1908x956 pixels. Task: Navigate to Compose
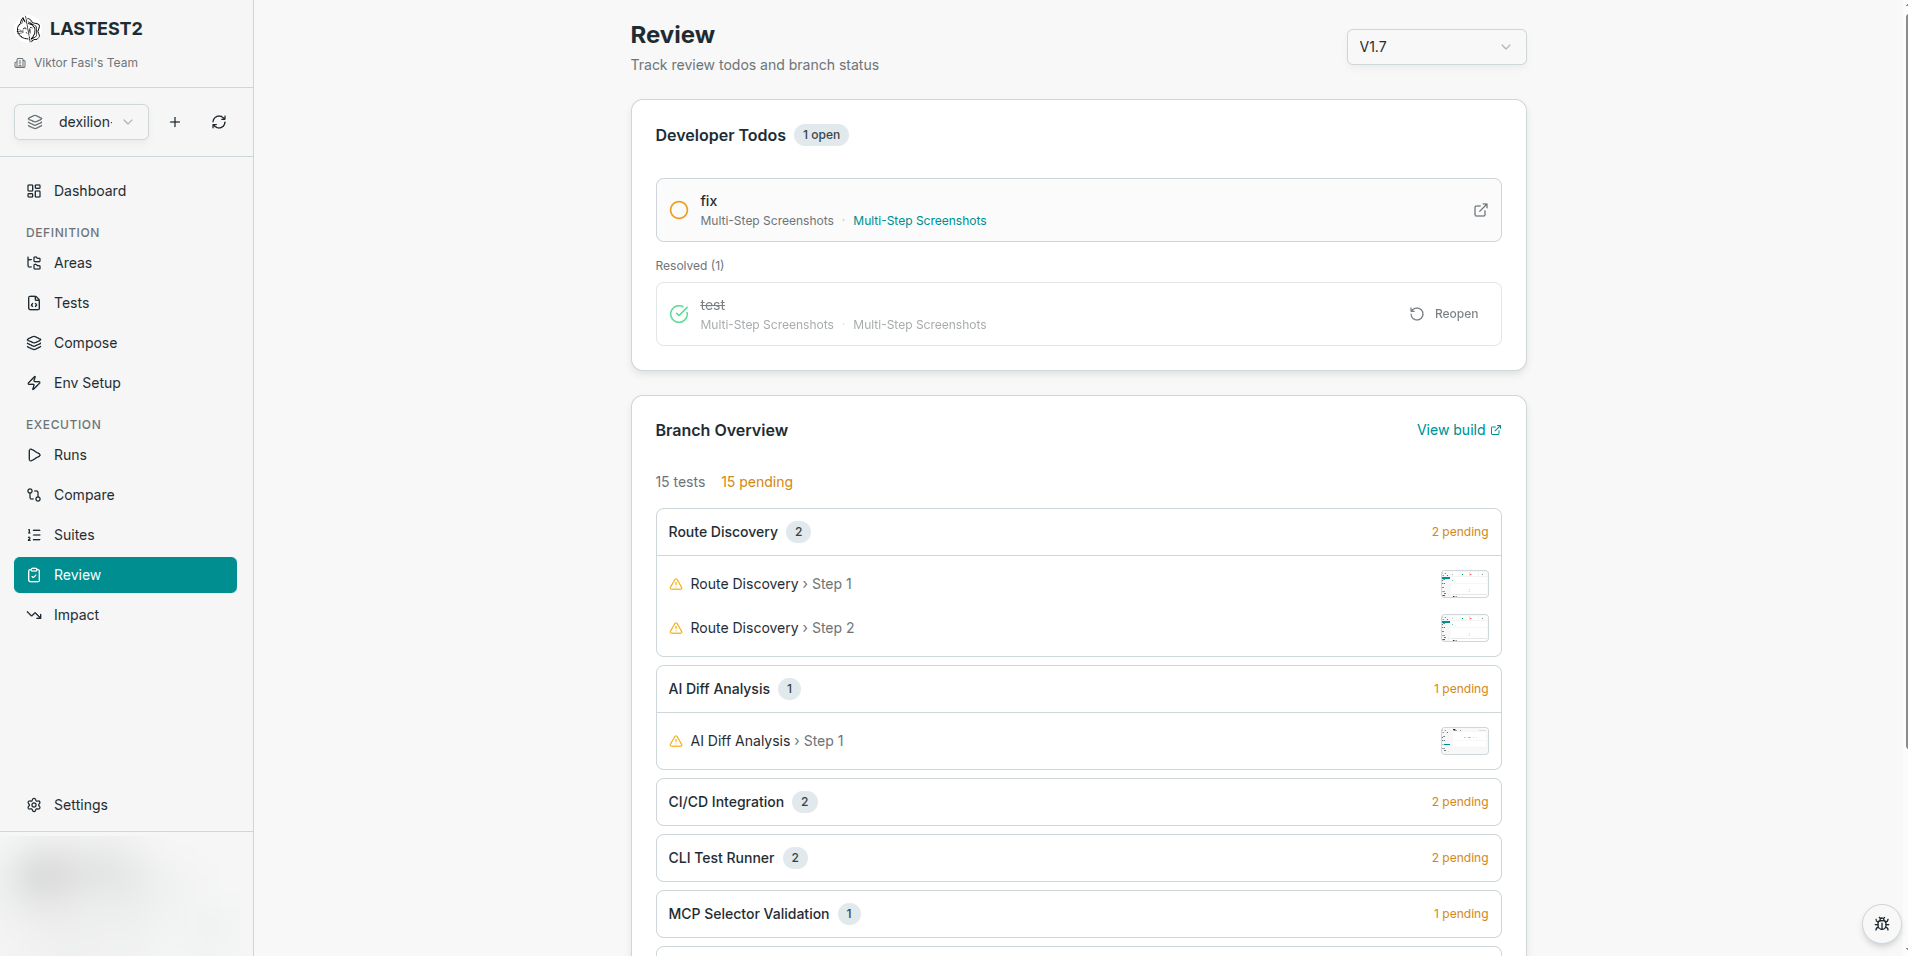point(125,343)
